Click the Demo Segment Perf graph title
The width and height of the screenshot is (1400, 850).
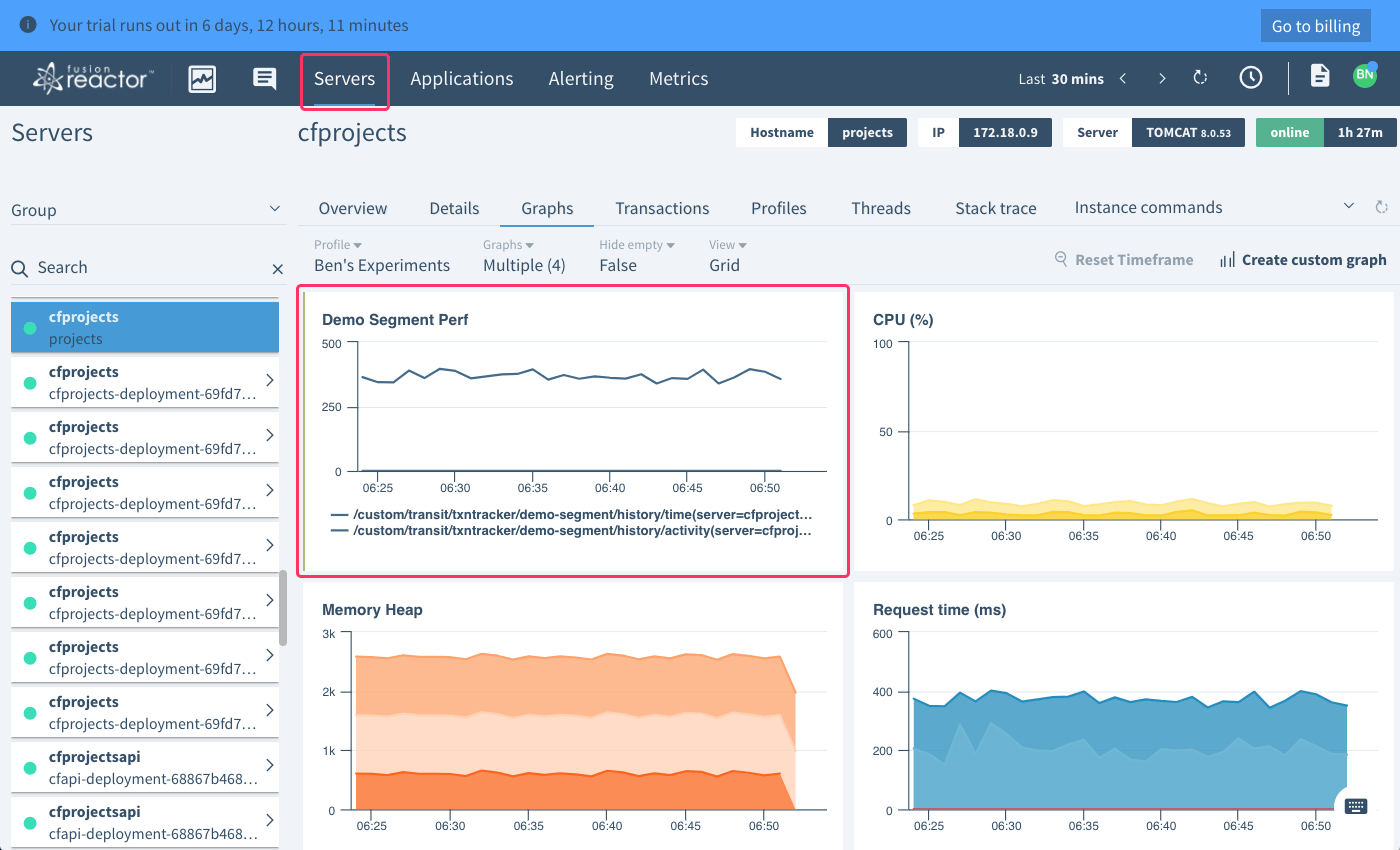395,320
